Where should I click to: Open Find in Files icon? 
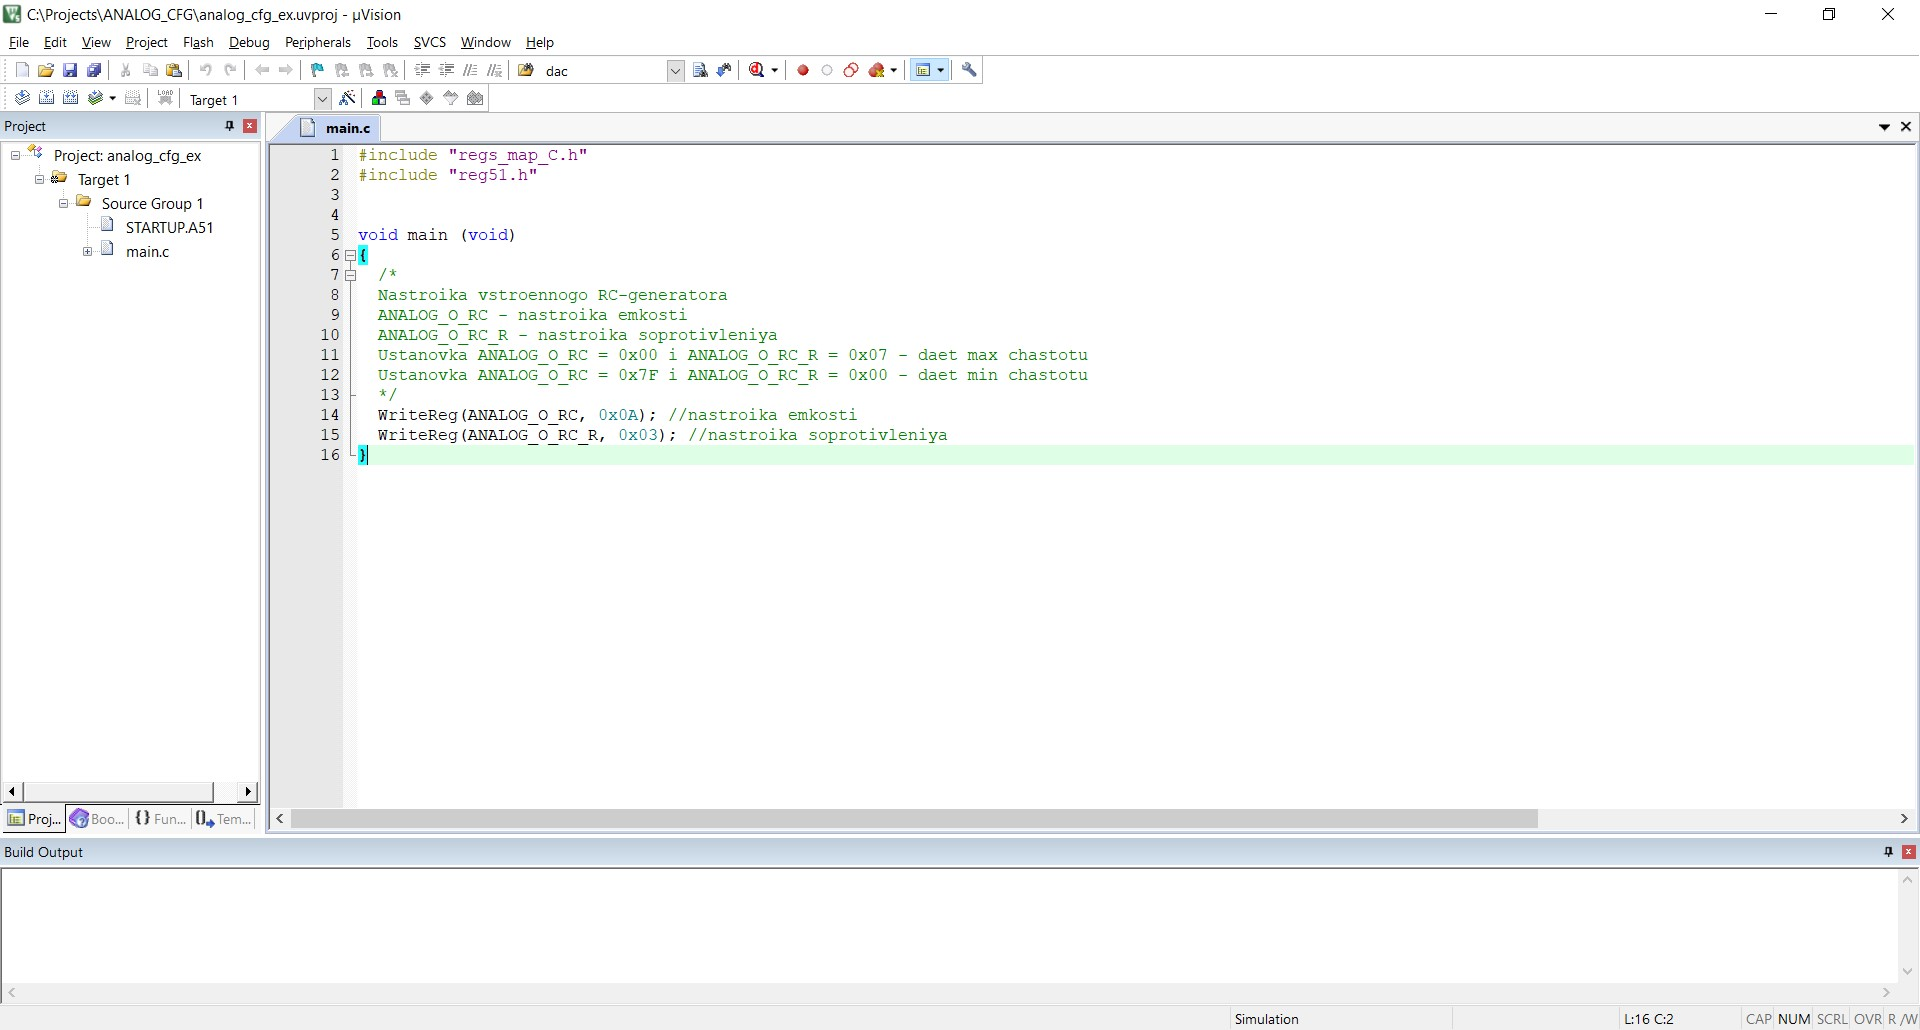point(526,70)
